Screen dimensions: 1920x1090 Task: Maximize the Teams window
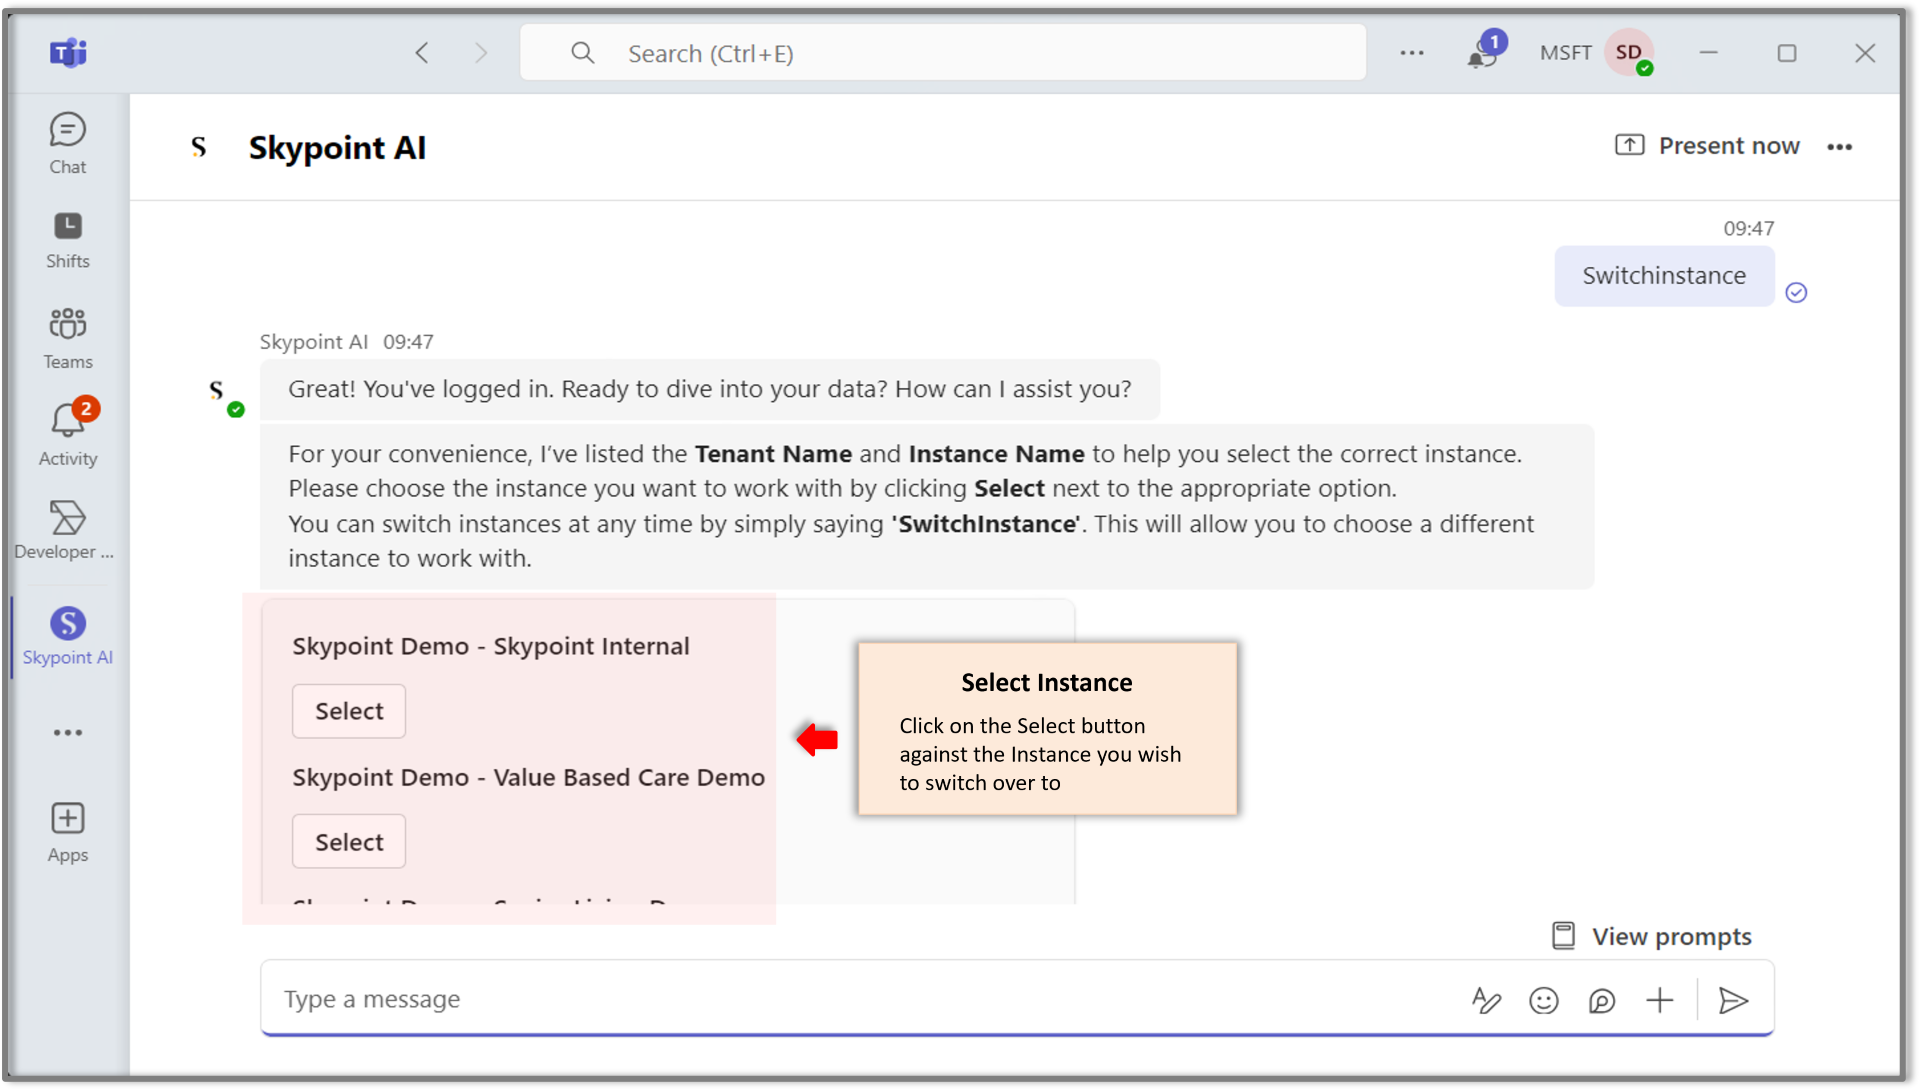point(1787,53)
